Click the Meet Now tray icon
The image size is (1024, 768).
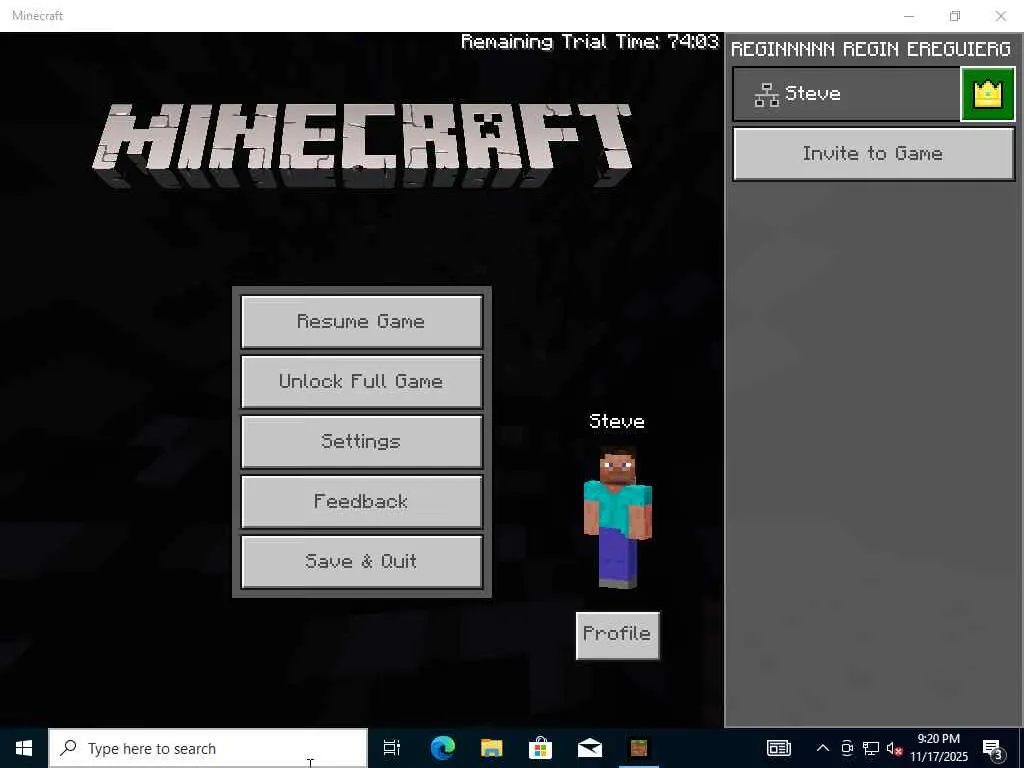(847, 748)
